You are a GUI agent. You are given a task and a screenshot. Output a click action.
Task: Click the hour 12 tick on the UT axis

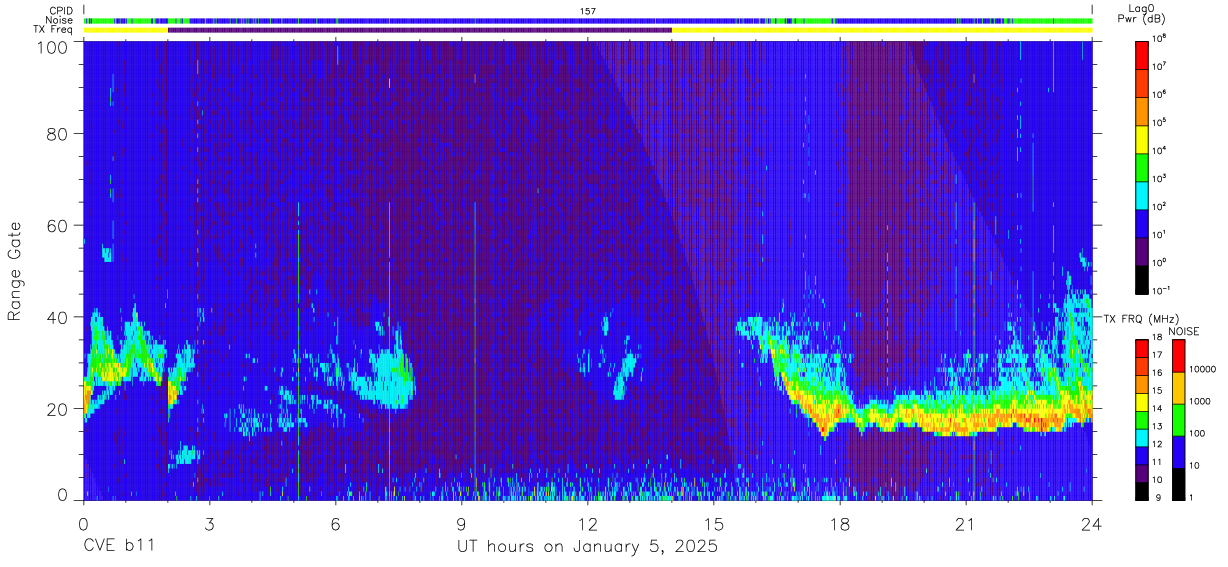tap(588, 522)
